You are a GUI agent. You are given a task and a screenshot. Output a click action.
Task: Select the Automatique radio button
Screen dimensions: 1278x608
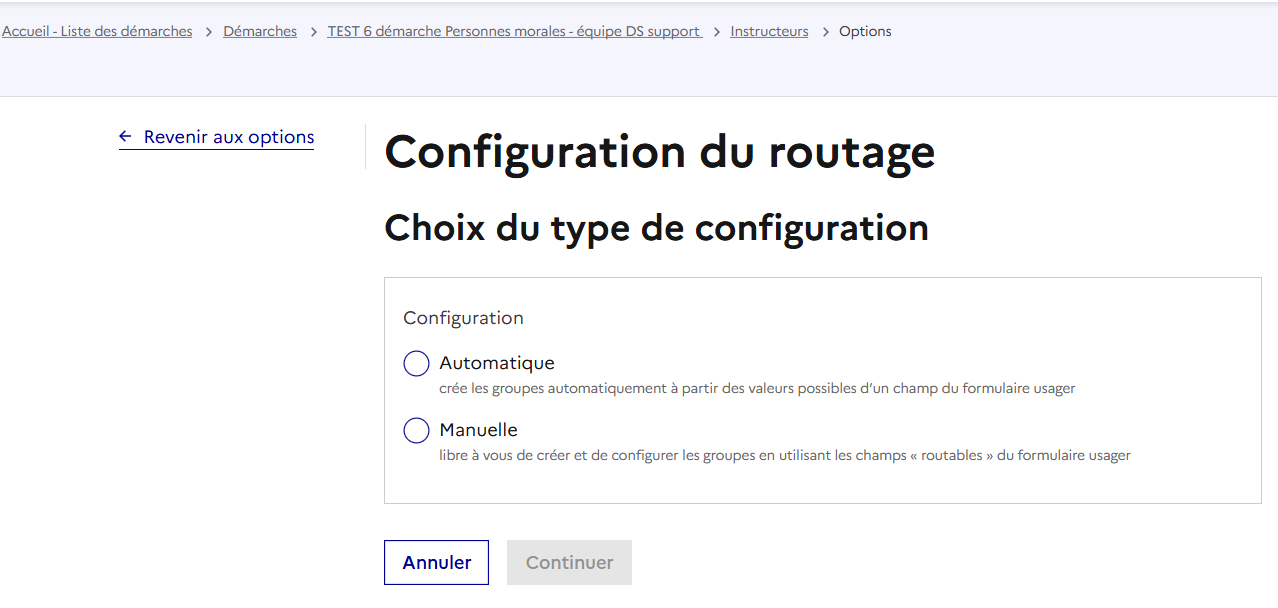click(x=416, y=364)
